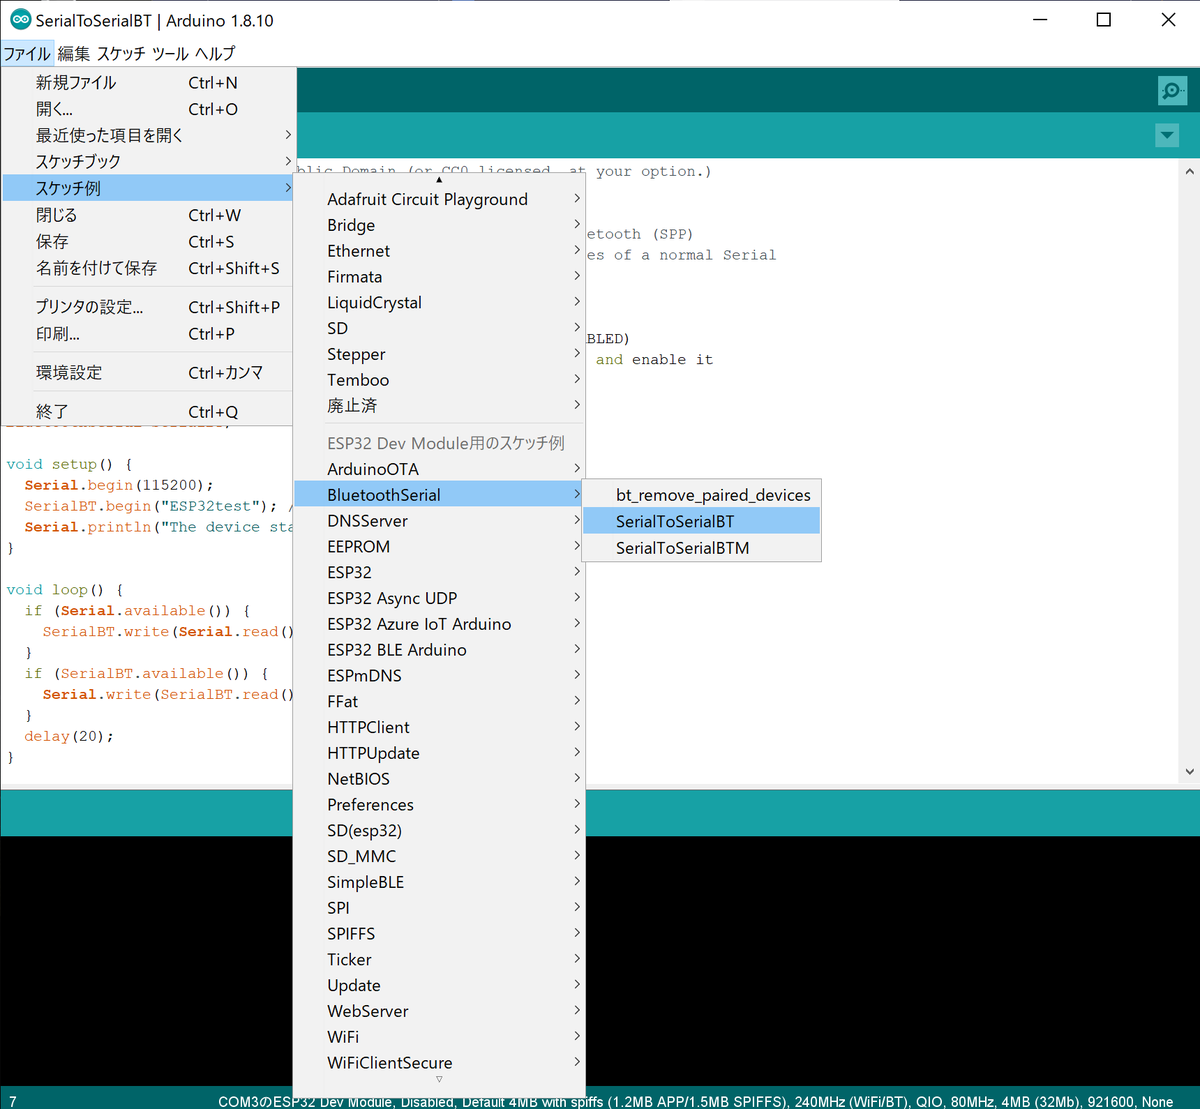Expand スケッチブック submenu
The height and width of the screenshot is (1109, 1200).
click(148, 161)
